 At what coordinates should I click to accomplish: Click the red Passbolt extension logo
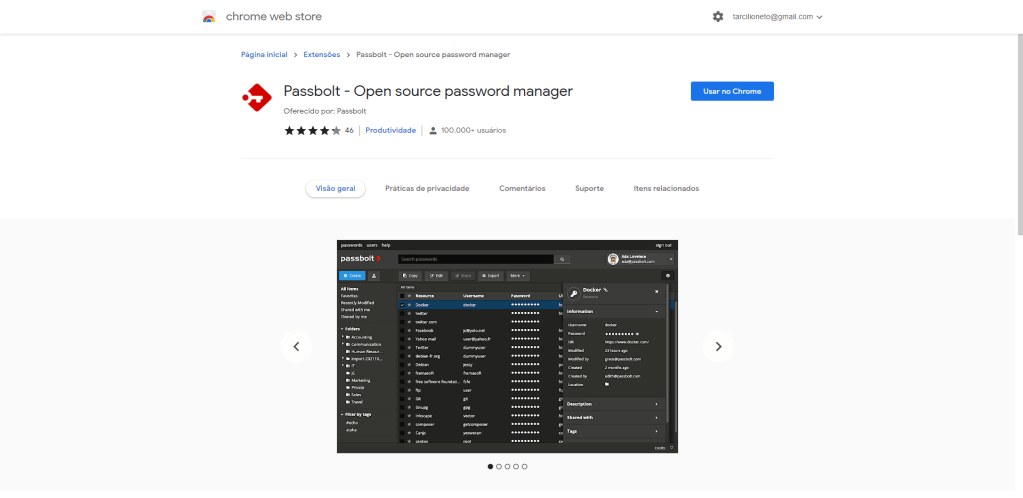pyautogui.click(x=257, y=97)
